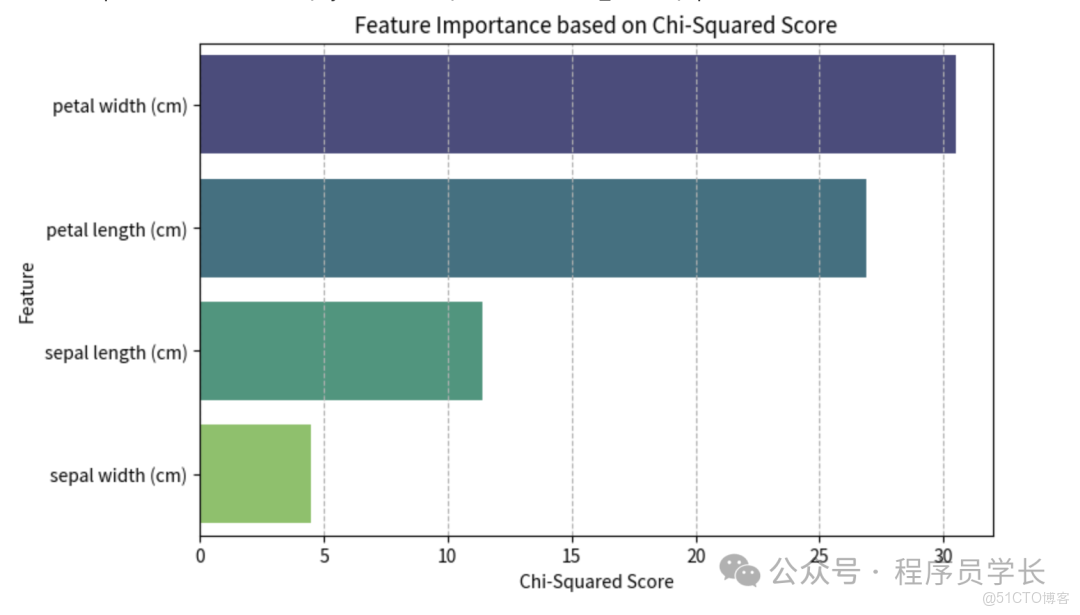Select the light green sepal width bar
Screen dimensions: 1080x615
[255, 474]
